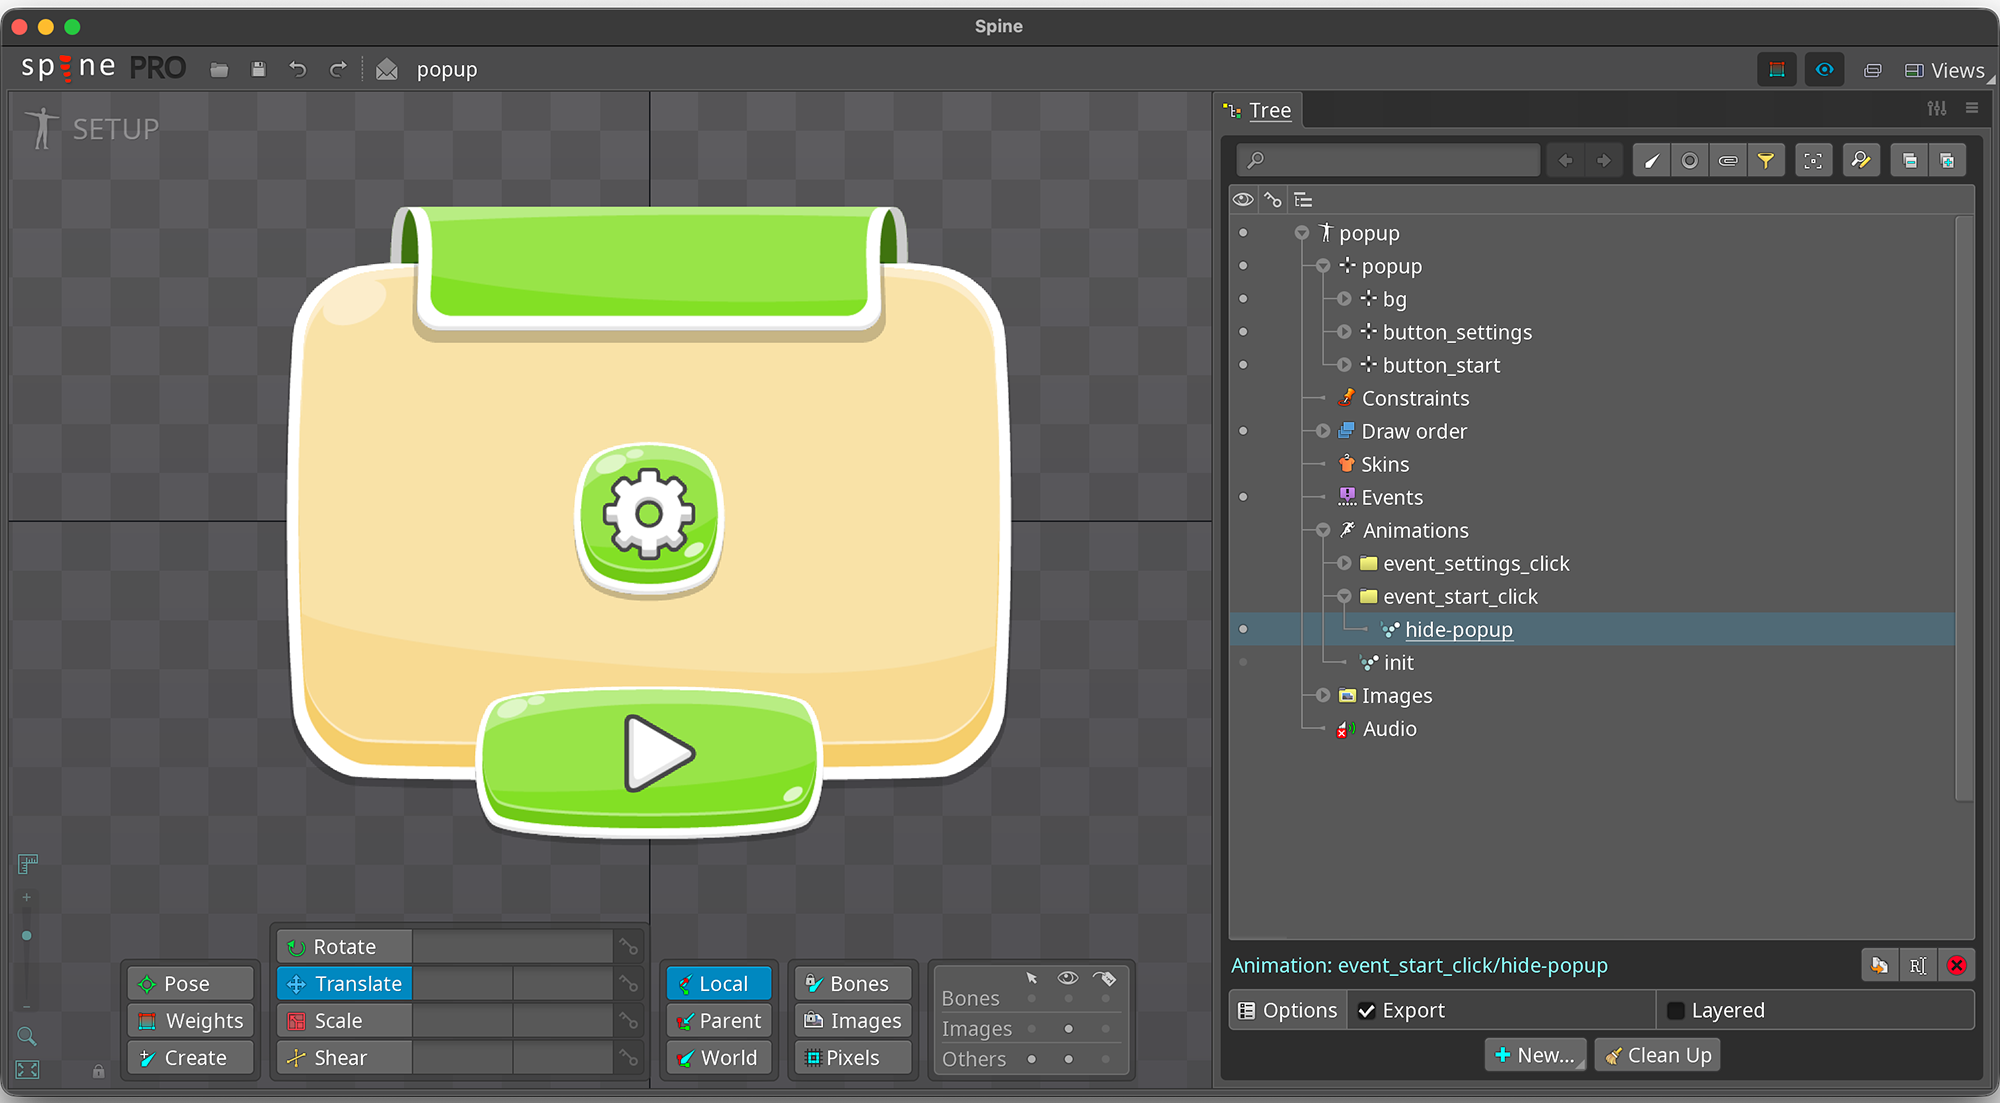Viewport: 2000px width, 1103px height.
Task: Collapse the Animations branch
Action: [1322, 530]
